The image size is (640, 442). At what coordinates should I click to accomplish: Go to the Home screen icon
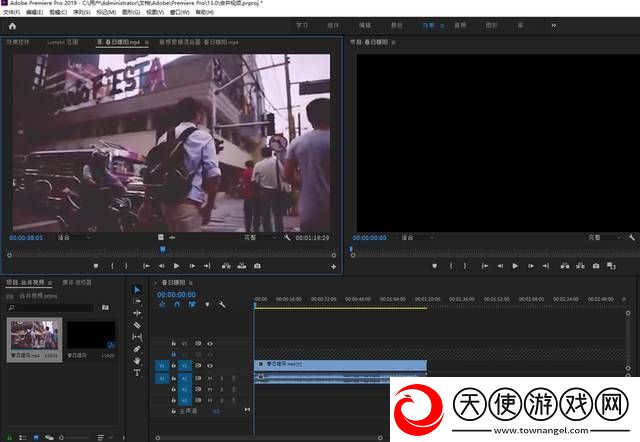click(x=12, y=26)
